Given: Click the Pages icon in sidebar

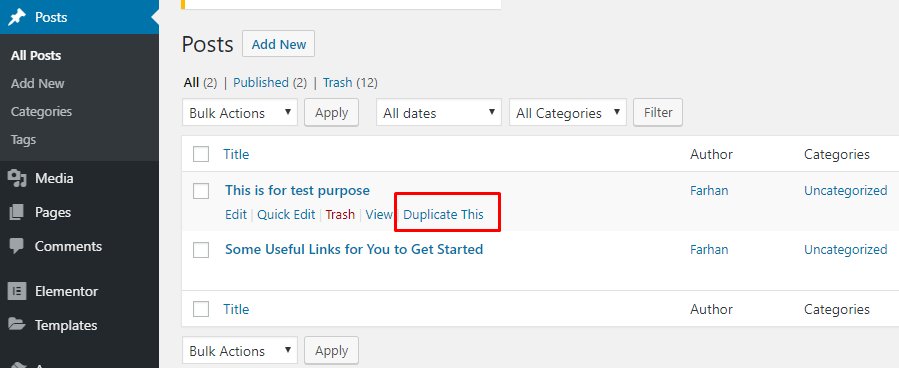Looking at the screenshot, I should [17, 213].
